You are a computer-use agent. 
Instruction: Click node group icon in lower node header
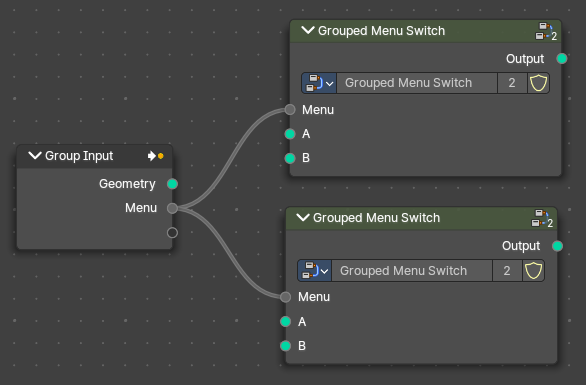click(x=542, y=218)
